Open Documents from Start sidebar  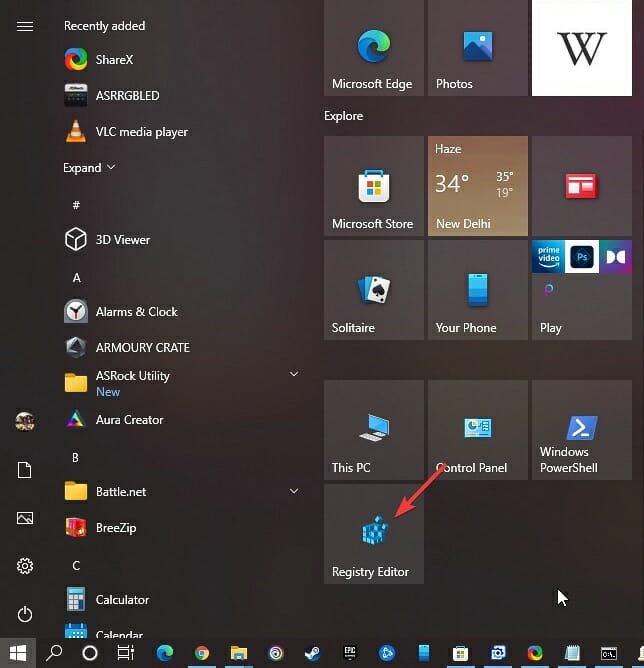[25, 469]
